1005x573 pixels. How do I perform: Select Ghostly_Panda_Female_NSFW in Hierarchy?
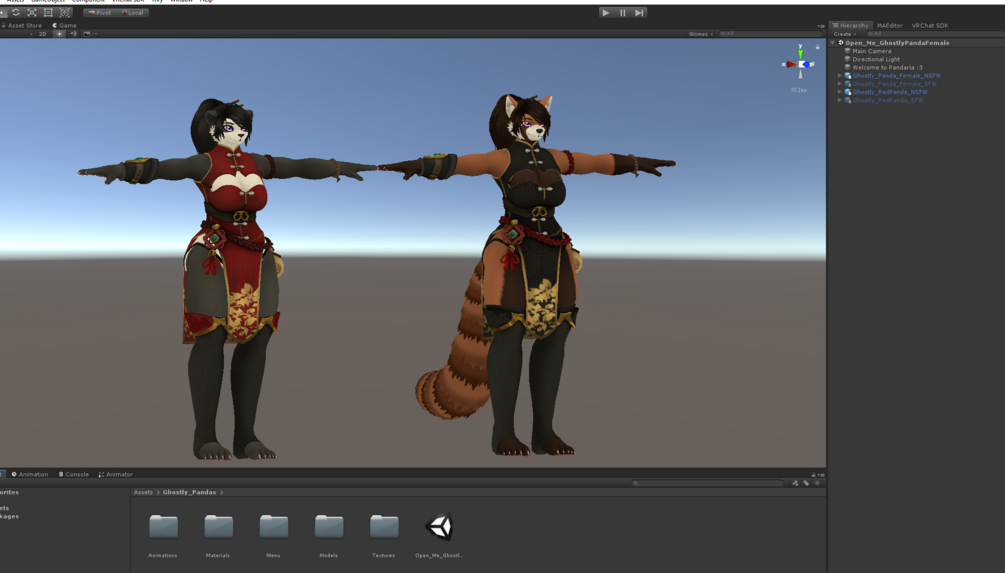(897, 76)
